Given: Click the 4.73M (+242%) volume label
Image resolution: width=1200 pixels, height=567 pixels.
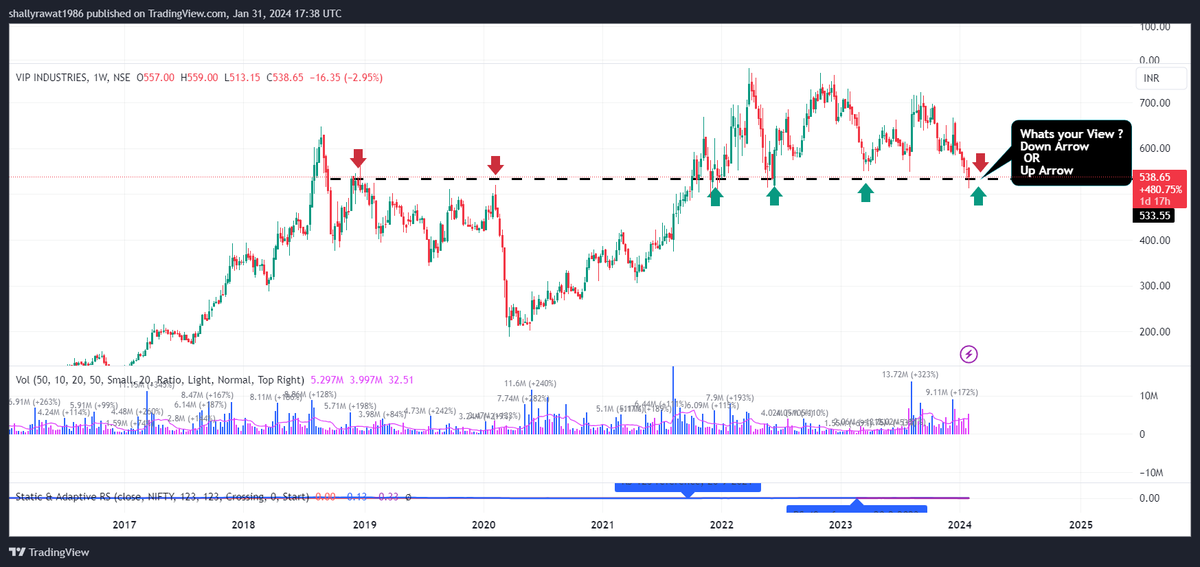Looking at the screenshot, I should point(429,410).
